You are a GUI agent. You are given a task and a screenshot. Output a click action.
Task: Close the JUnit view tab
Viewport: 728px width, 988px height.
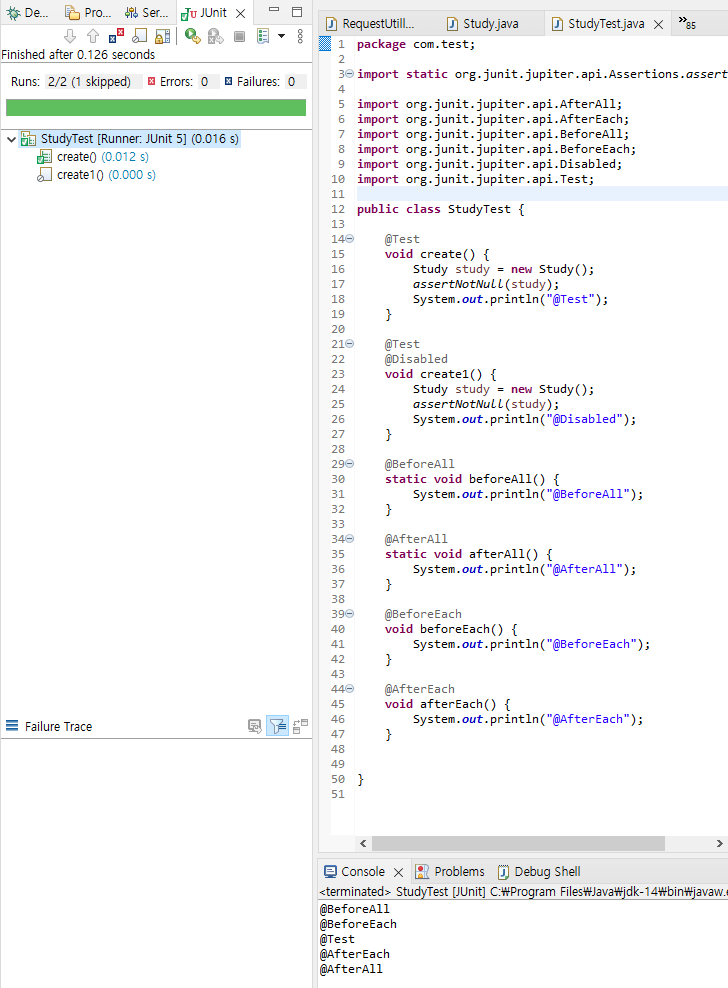240,13
